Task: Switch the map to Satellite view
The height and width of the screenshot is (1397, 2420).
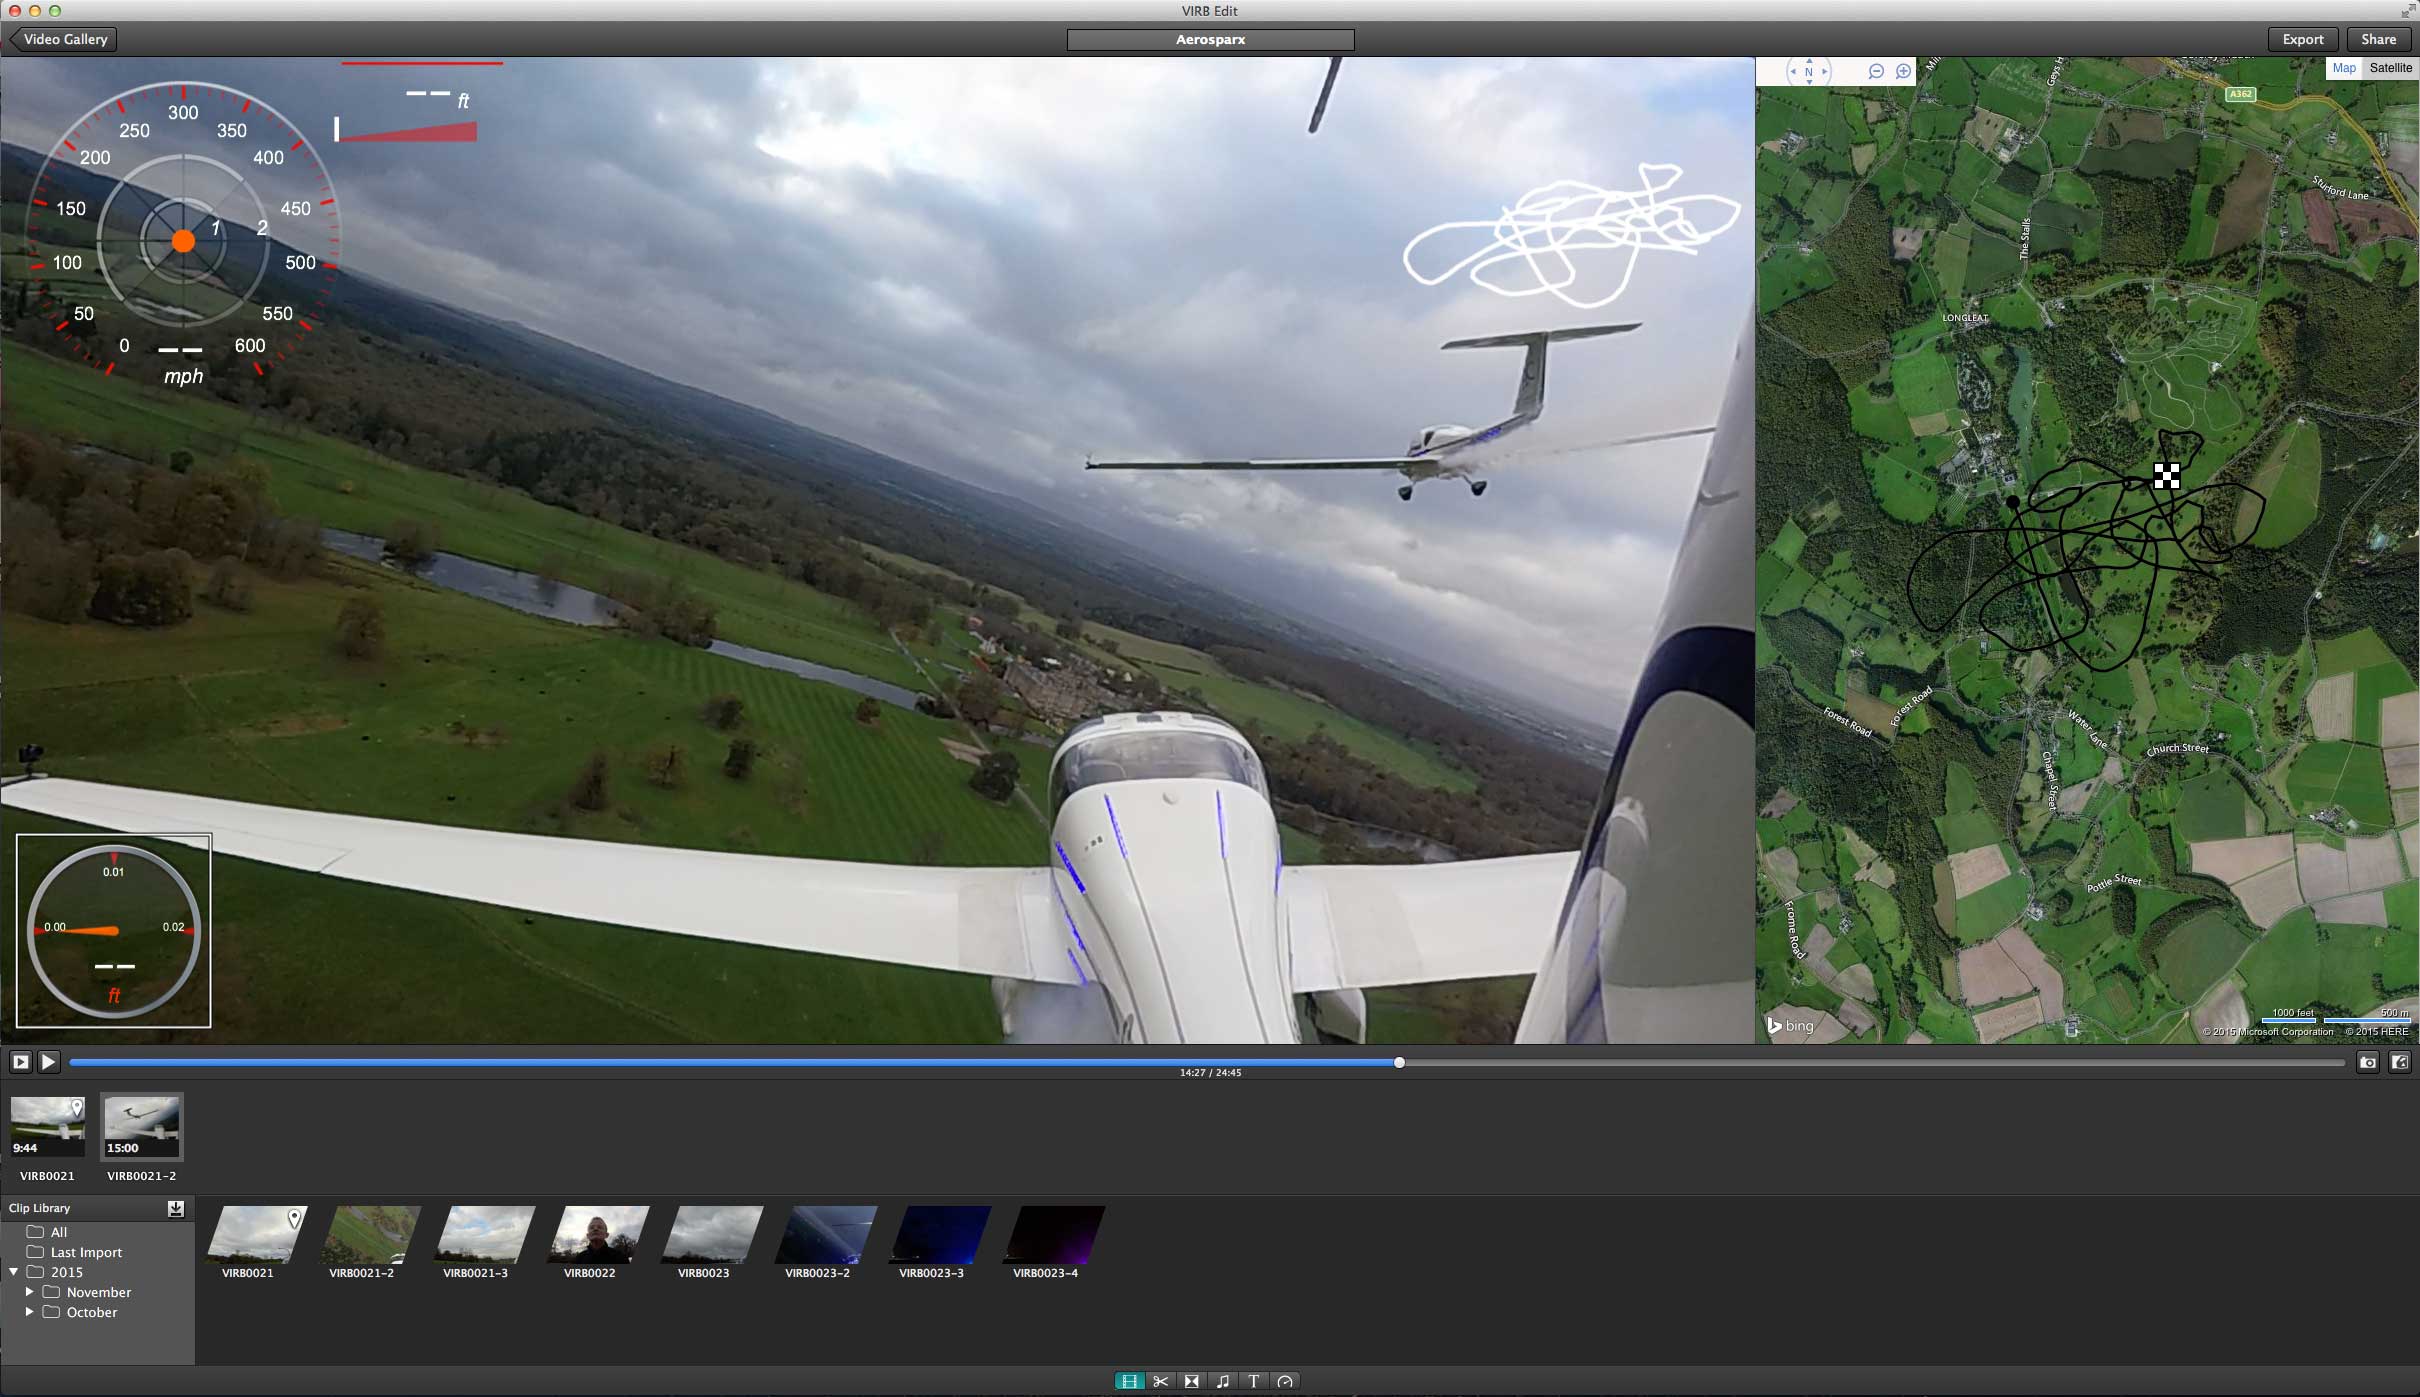Action: coord(2391,67)
